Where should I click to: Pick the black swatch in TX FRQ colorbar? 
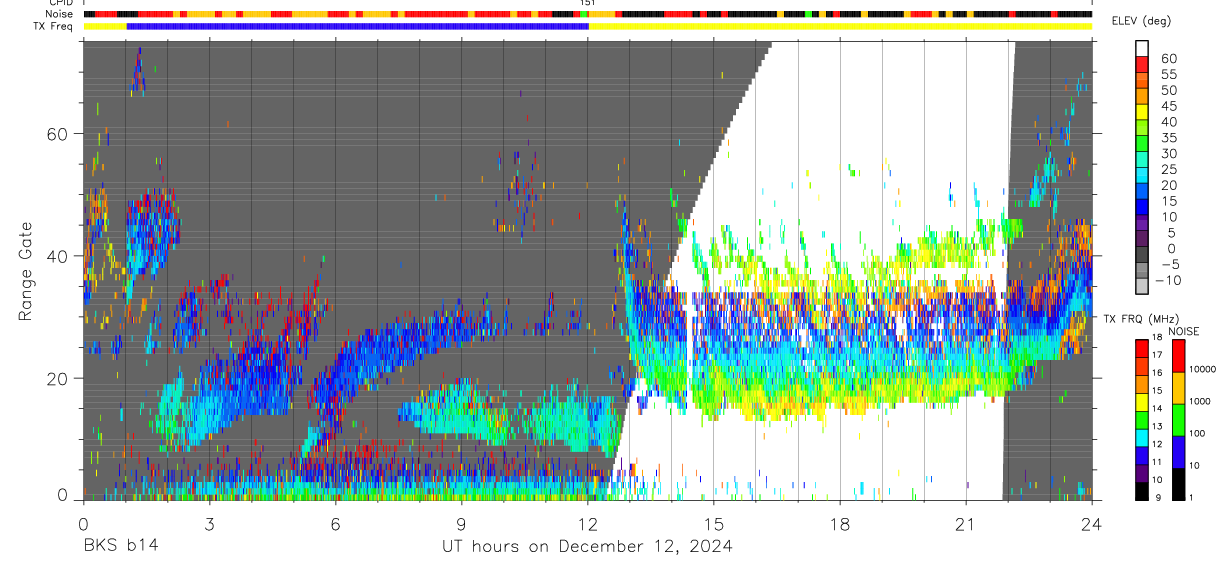[x=1142, y=489]
